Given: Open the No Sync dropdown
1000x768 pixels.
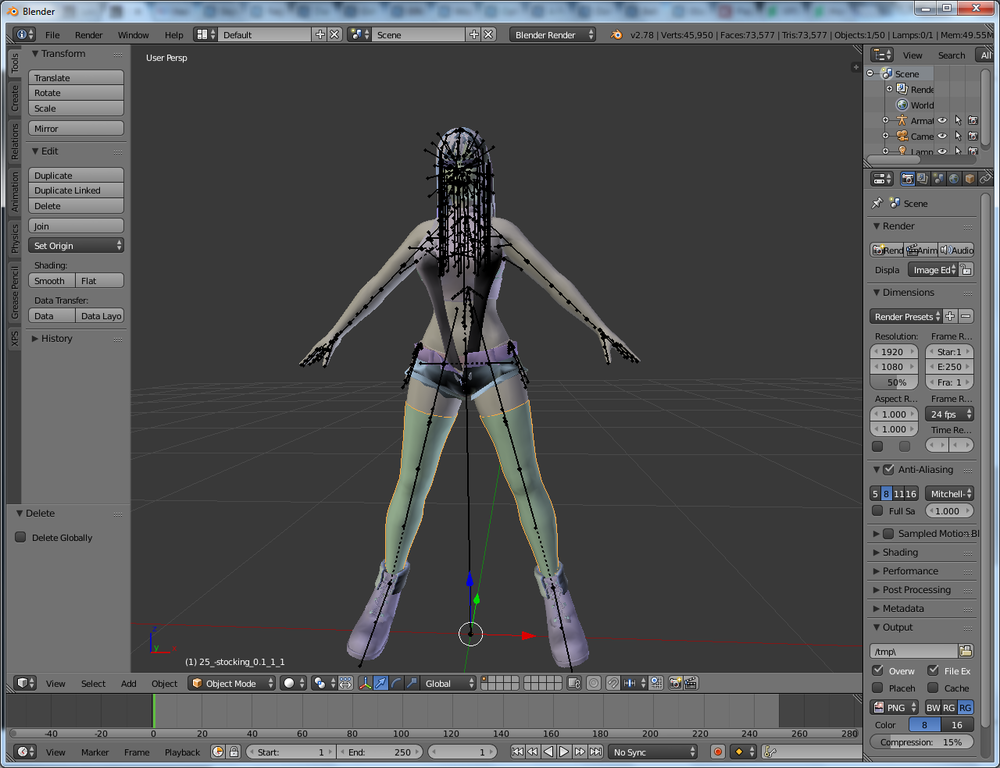Looking at the screenshot, I should [652, 752].
